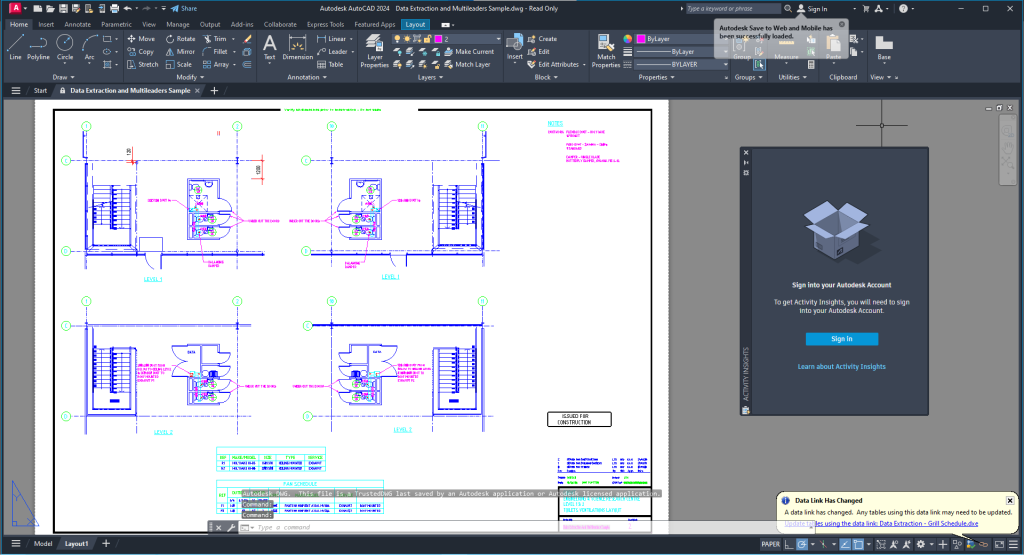The image size is (1024, 555).
Task: Open the object color ByLayer magenta swatch
Action: 641,39
